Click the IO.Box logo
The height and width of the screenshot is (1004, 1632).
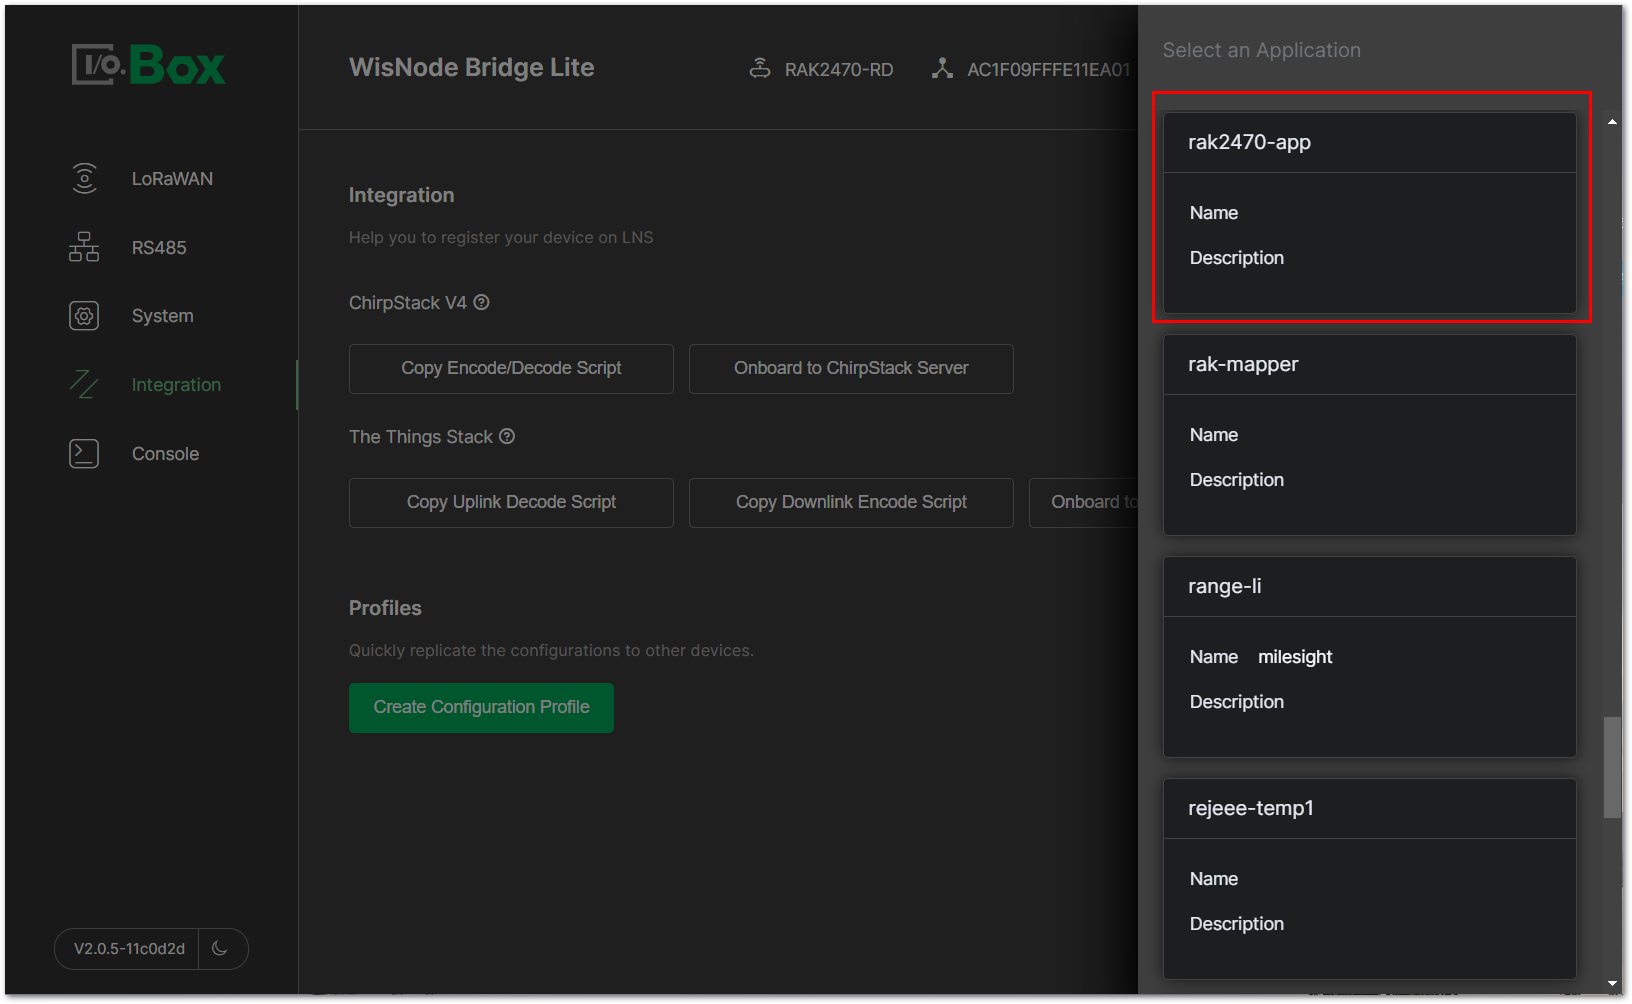point(149,65)
